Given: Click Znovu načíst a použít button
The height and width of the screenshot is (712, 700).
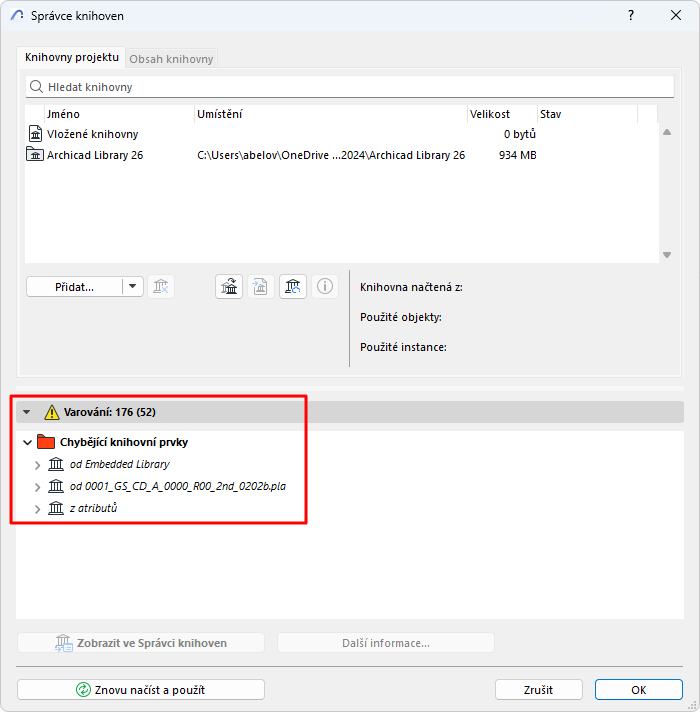Looking at the screenshot, I should pos(141,690).
